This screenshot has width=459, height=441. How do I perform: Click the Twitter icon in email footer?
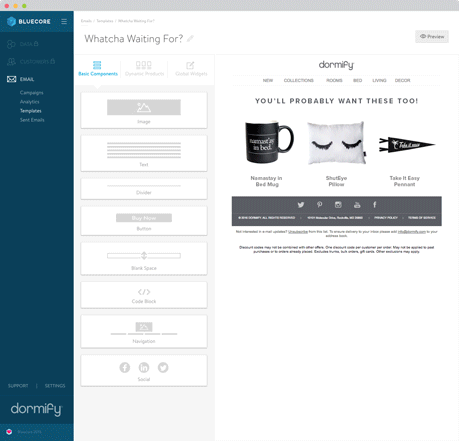coord(301,205)
